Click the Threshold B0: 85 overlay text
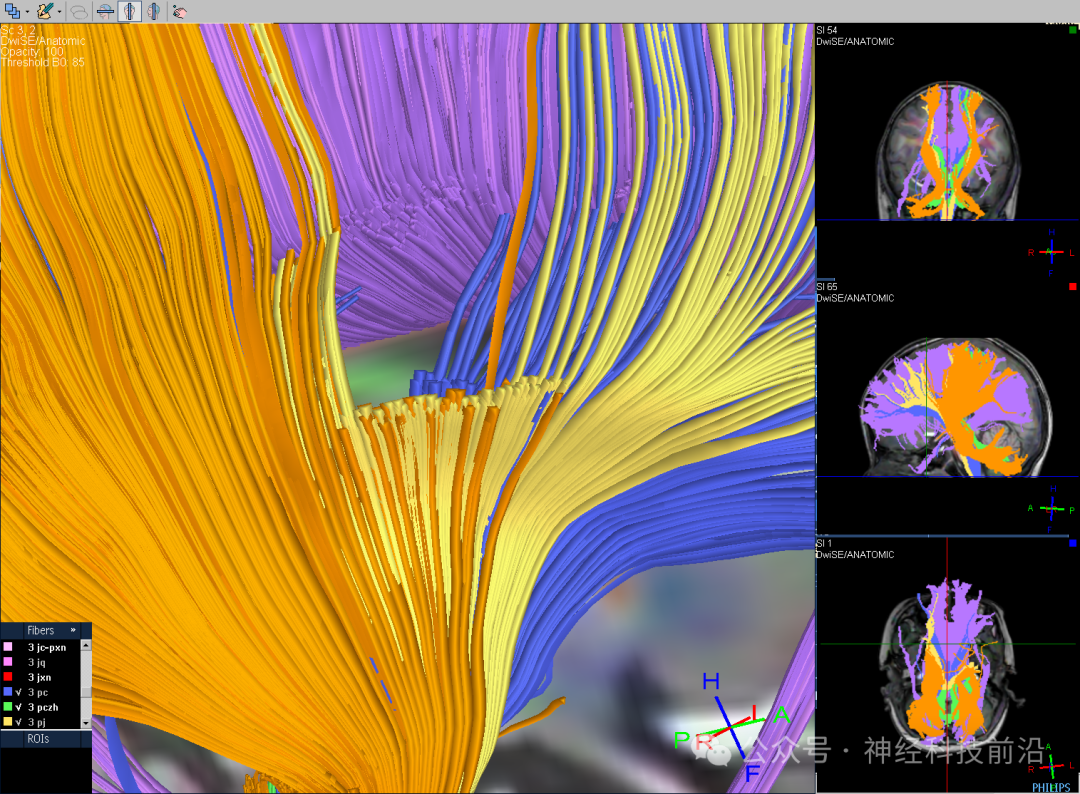 (43, 62)
